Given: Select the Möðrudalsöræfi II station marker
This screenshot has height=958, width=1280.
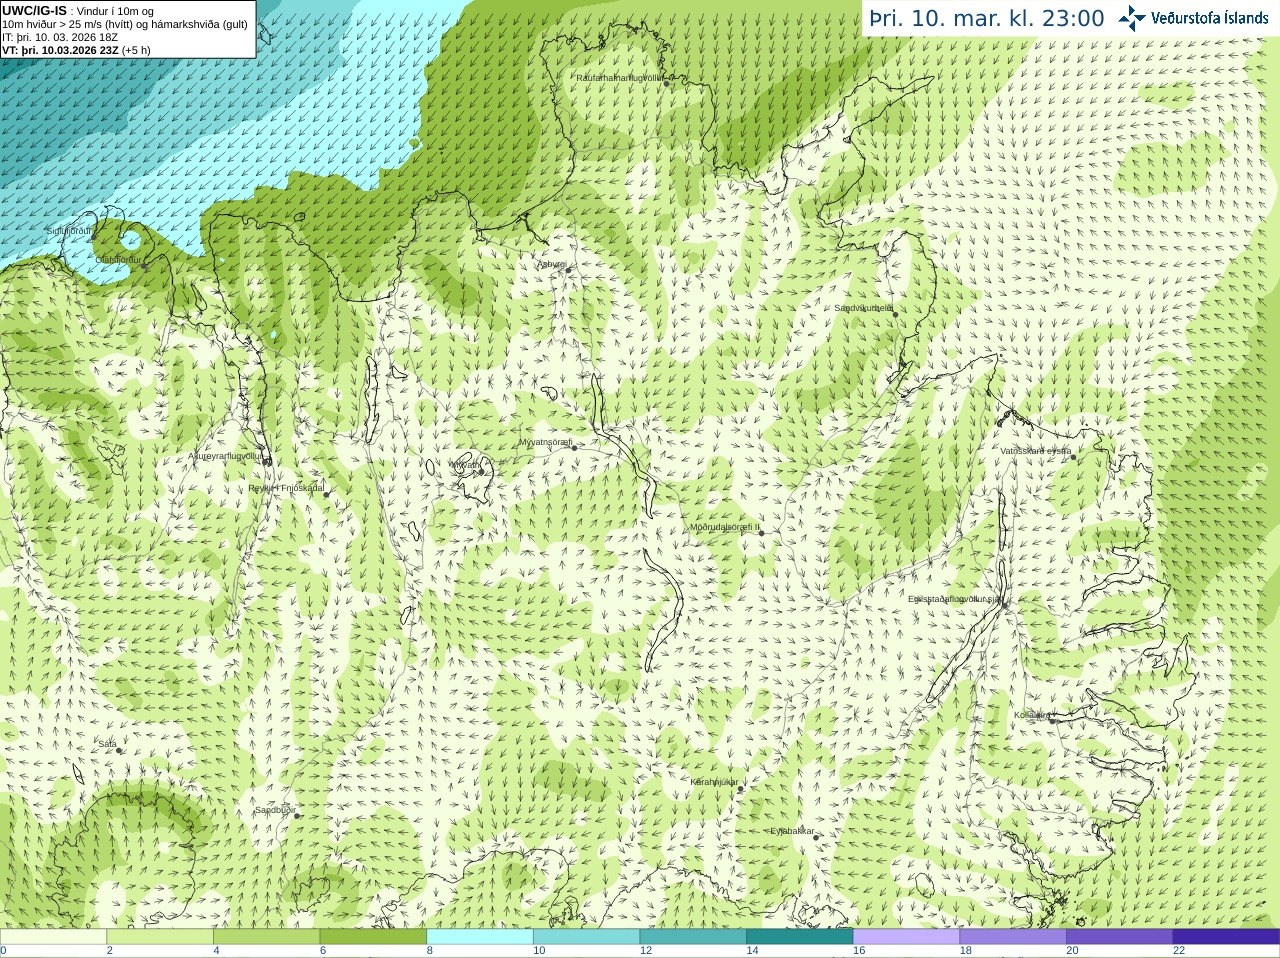Looking at the screenshot, I should [x=761, y=533].
